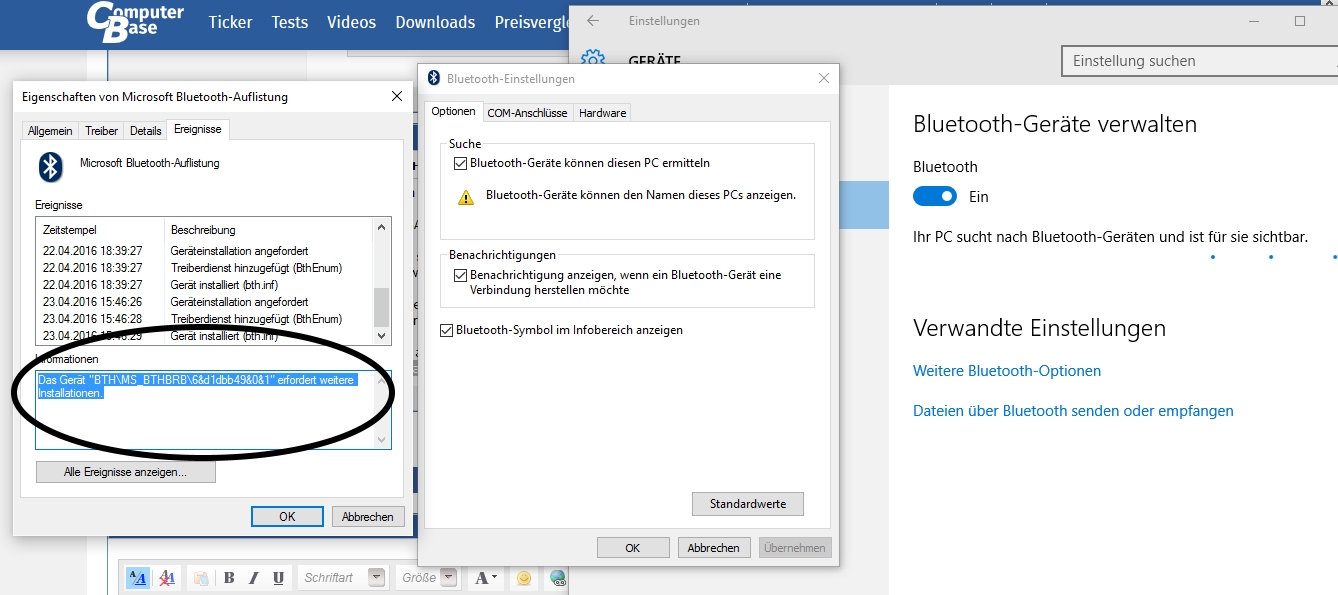
Task: Click Abbrechen in Bluetooth-Einstellungen dialog
Action: click(x=714, y=548)
